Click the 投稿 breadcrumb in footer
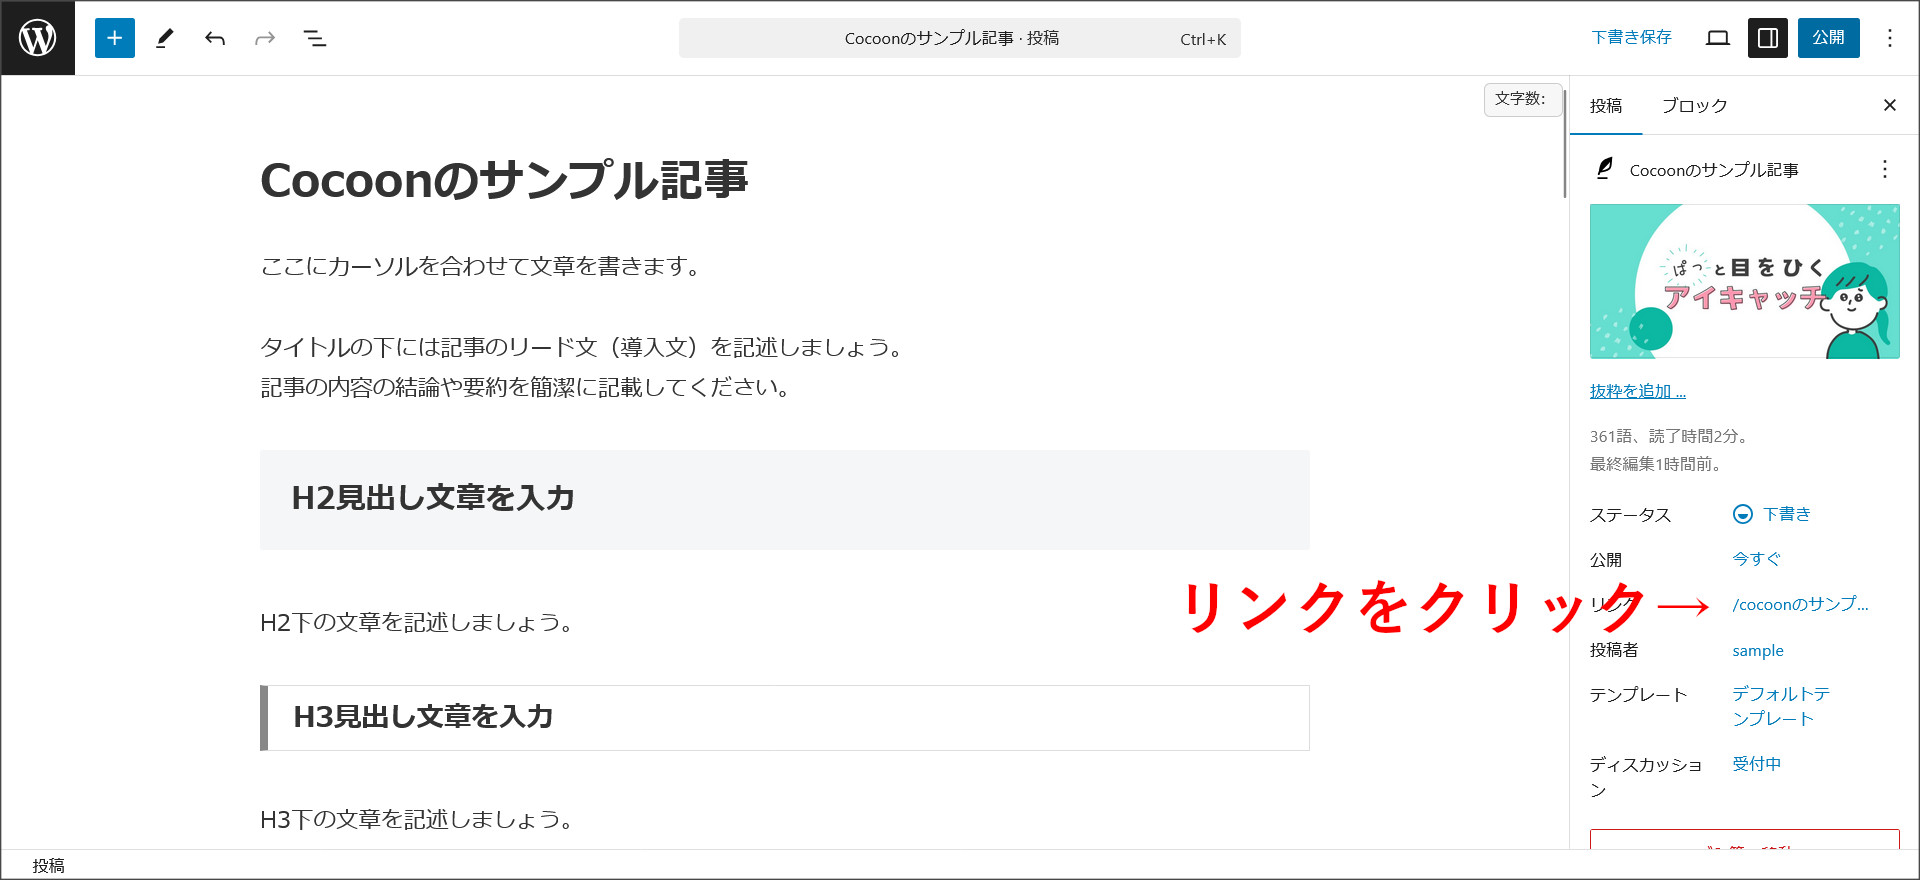Screen dimensions: 1920x880 48,866
